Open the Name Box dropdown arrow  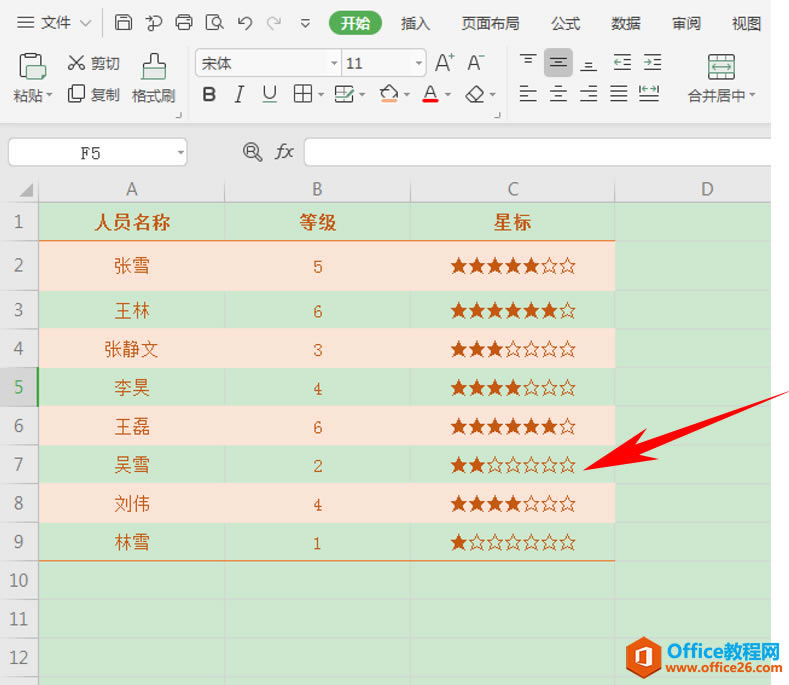point(180,152)
